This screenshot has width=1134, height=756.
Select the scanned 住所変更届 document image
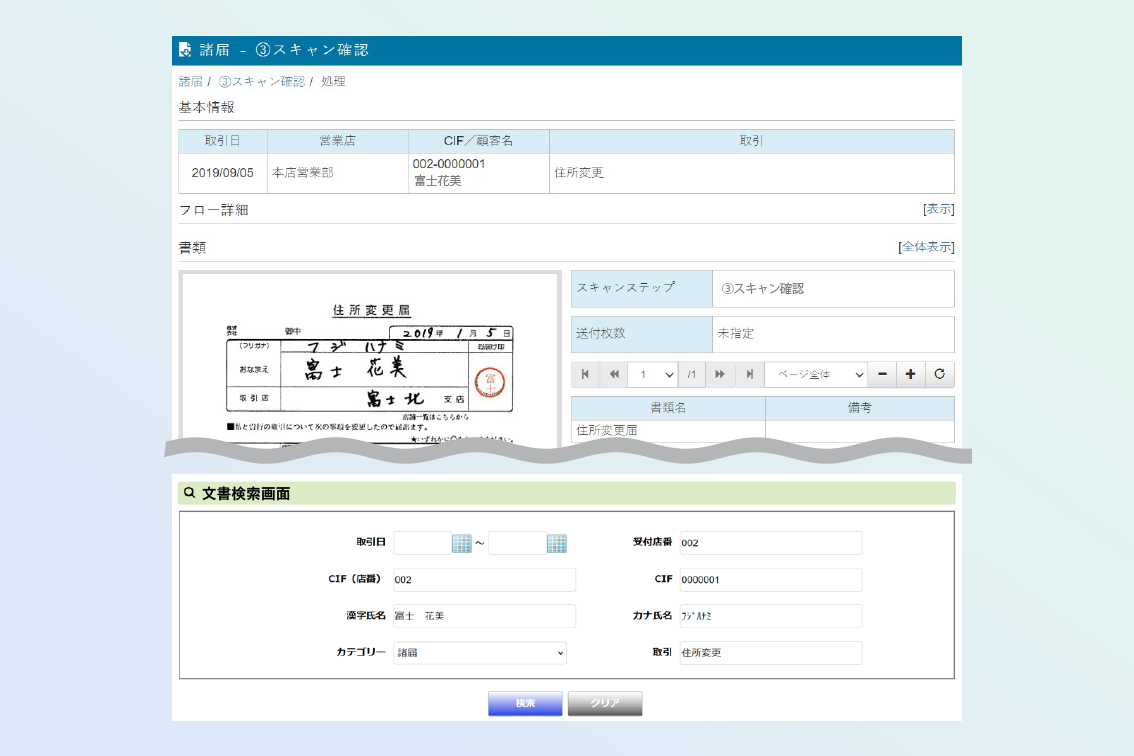click(x=369, y=358)
